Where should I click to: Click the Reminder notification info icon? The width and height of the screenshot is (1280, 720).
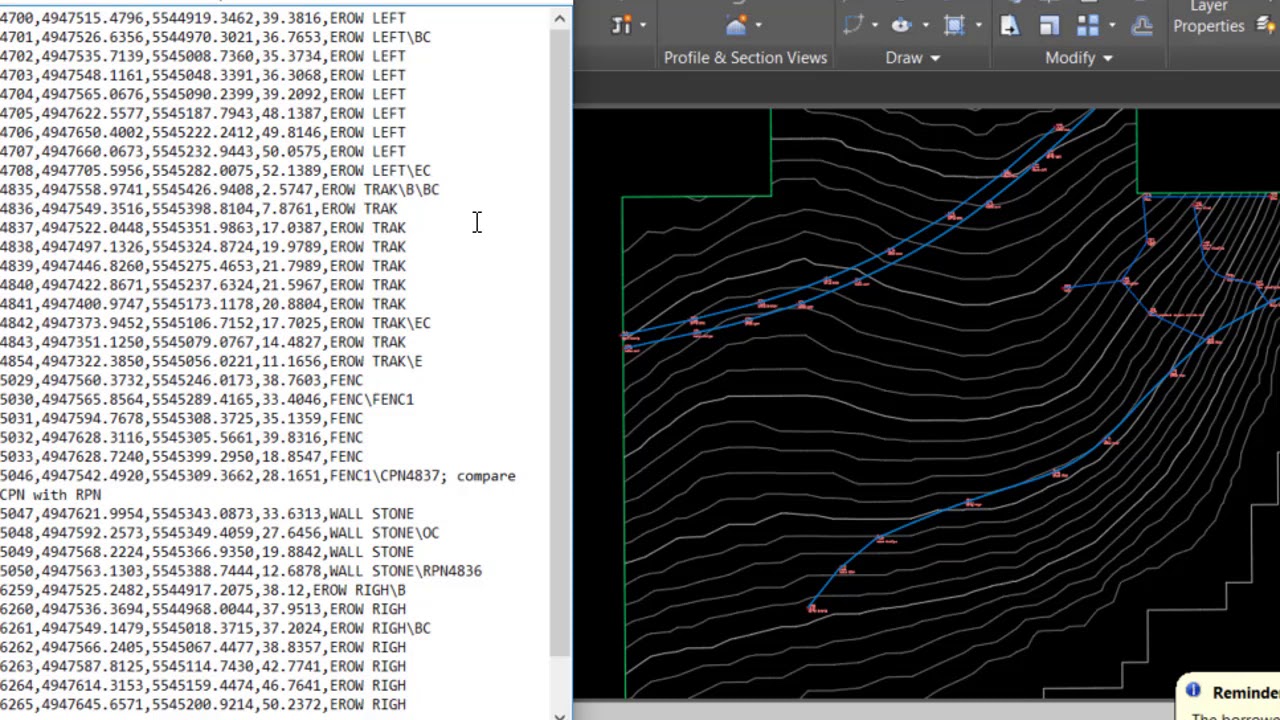1193,690
